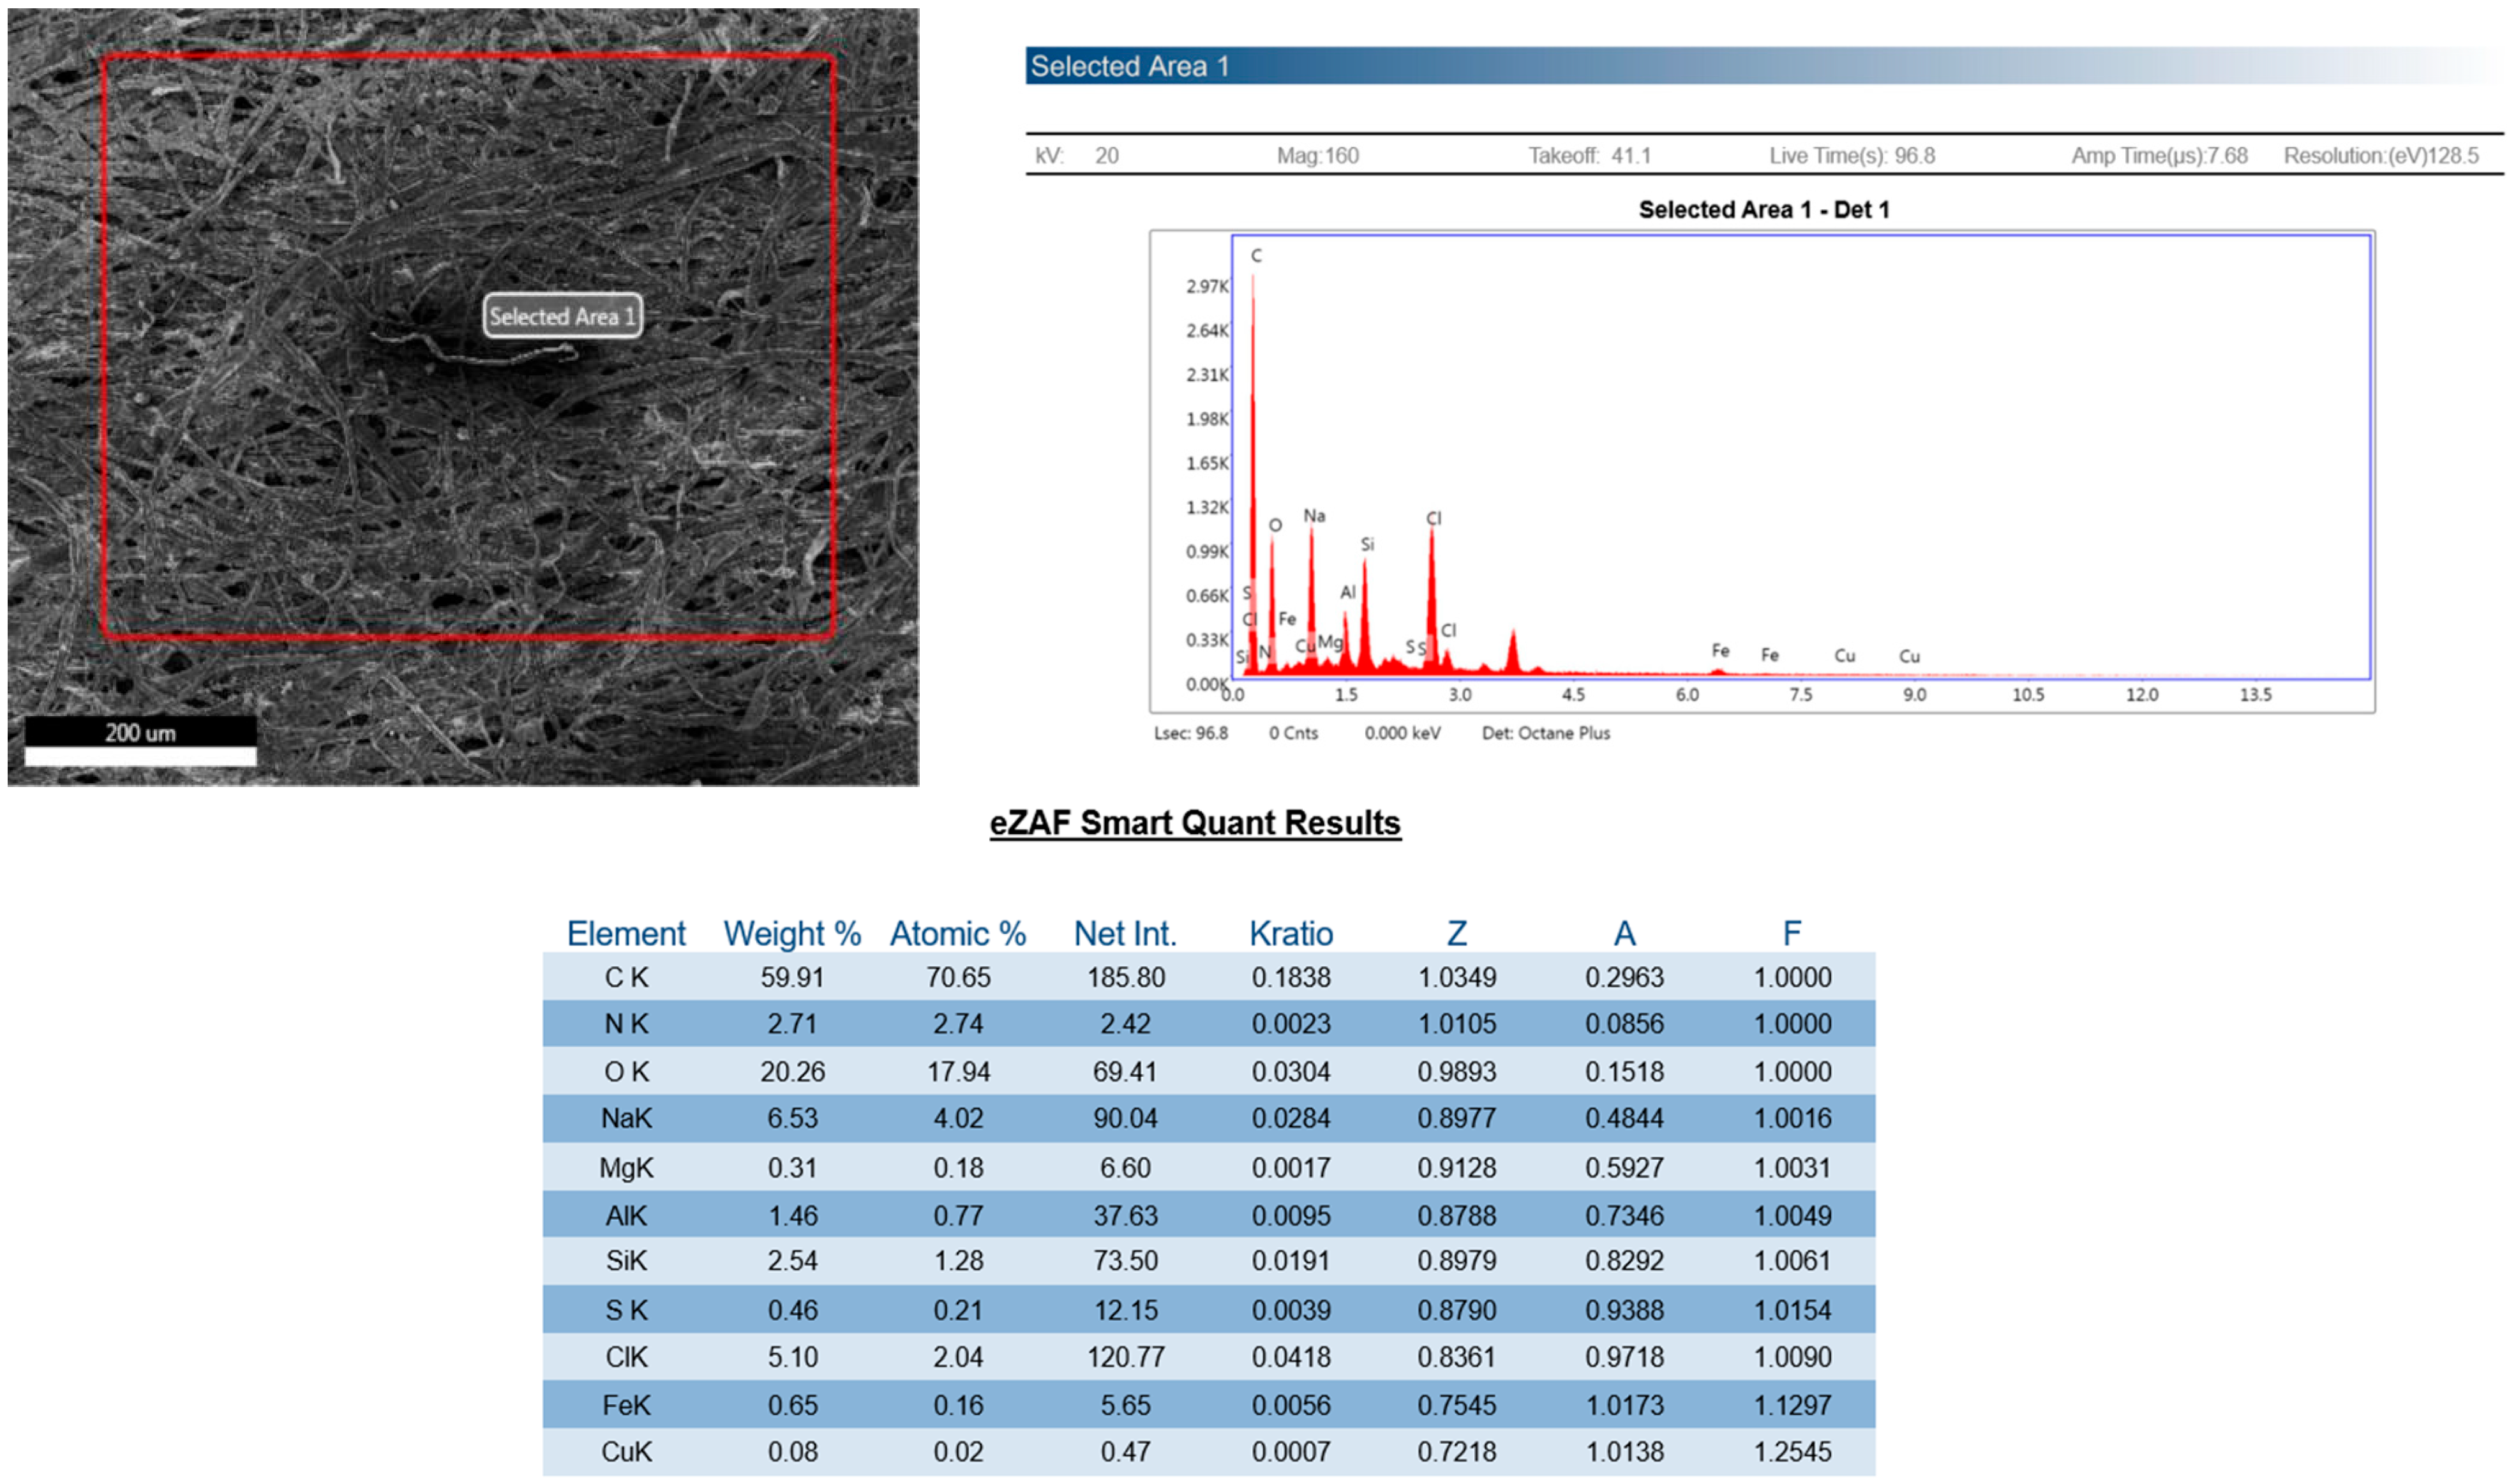Click the Det: Octane Plus text
The width and height of the screenshot is (2516, 1484).
pyautogui.click(x=1546, y=733)
